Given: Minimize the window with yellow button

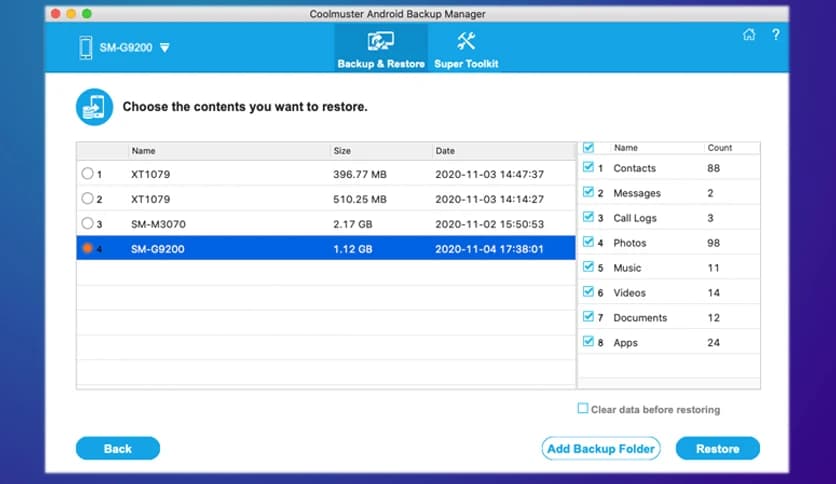Looking at the screenshot, I should click(71, 14).
